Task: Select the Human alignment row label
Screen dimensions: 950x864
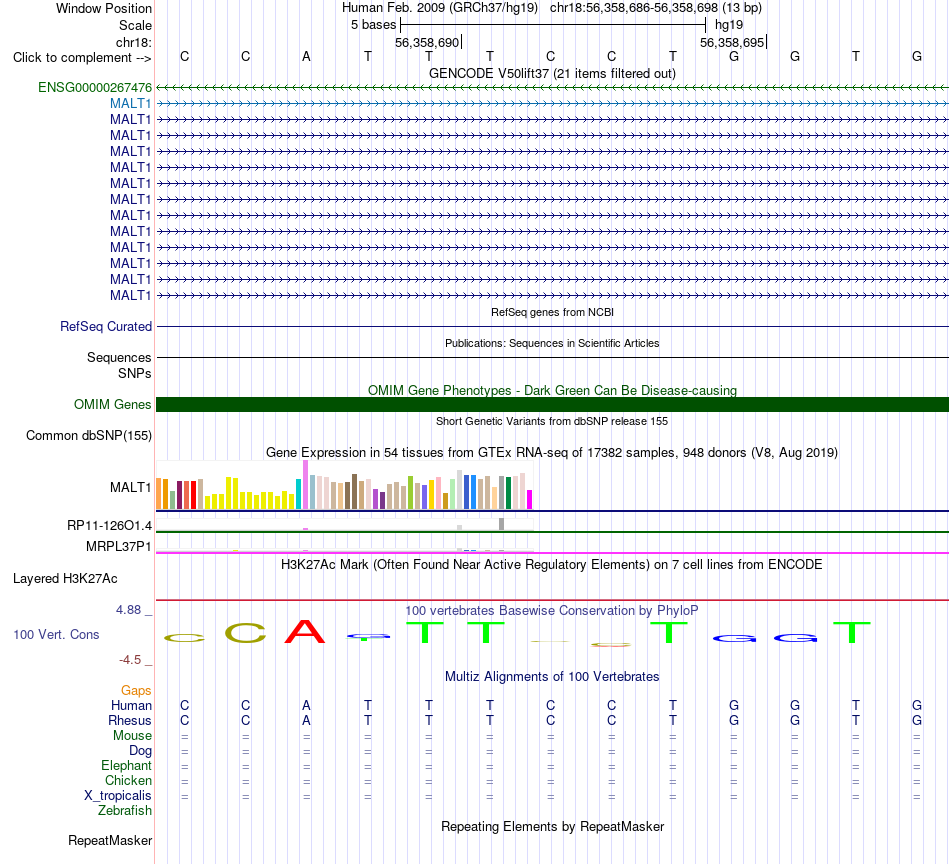Action: click(131, 705)
